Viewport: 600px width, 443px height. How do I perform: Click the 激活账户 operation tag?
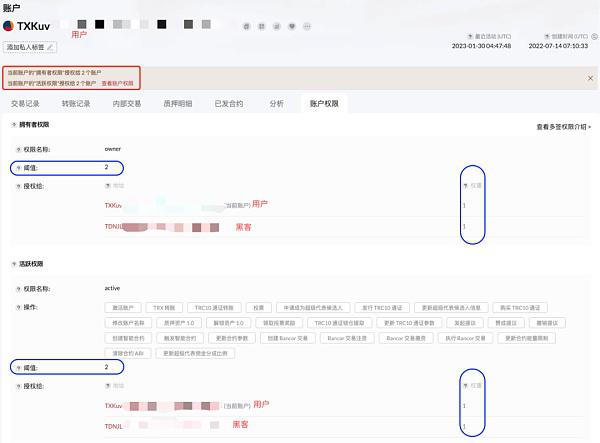coord(121,307)
